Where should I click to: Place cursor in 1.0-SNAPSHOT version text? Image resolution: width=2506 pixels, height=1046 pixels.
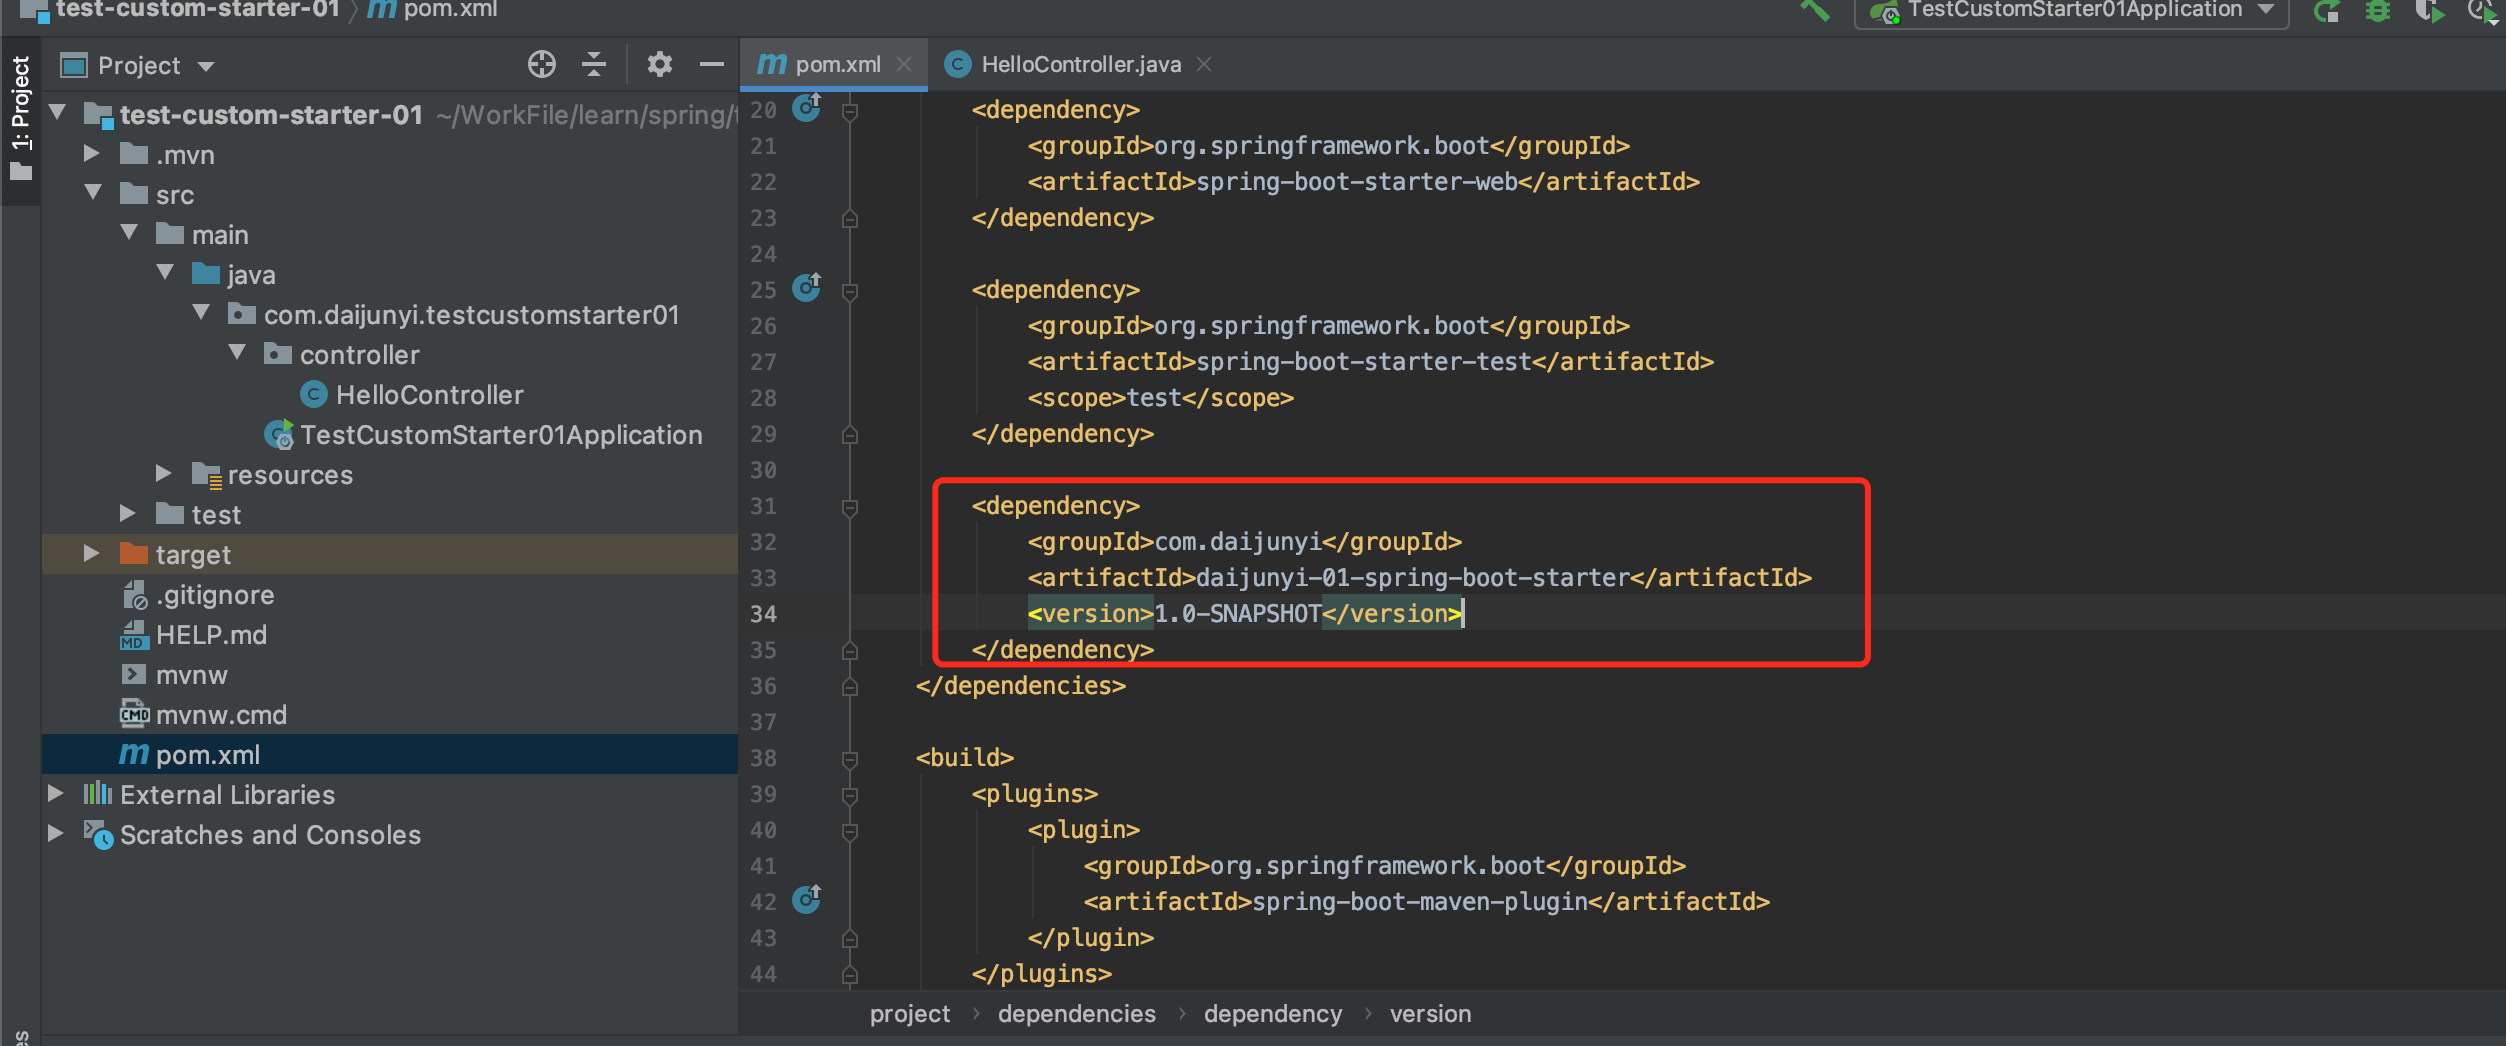coord(1238,613)
